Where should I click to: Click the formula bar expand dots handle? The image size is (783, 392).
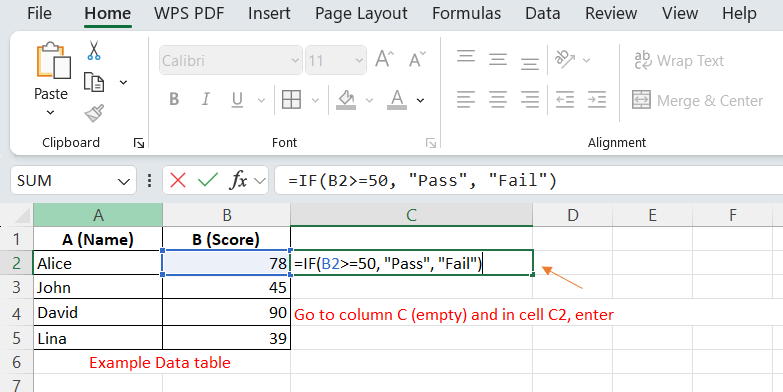click(149, 180)
